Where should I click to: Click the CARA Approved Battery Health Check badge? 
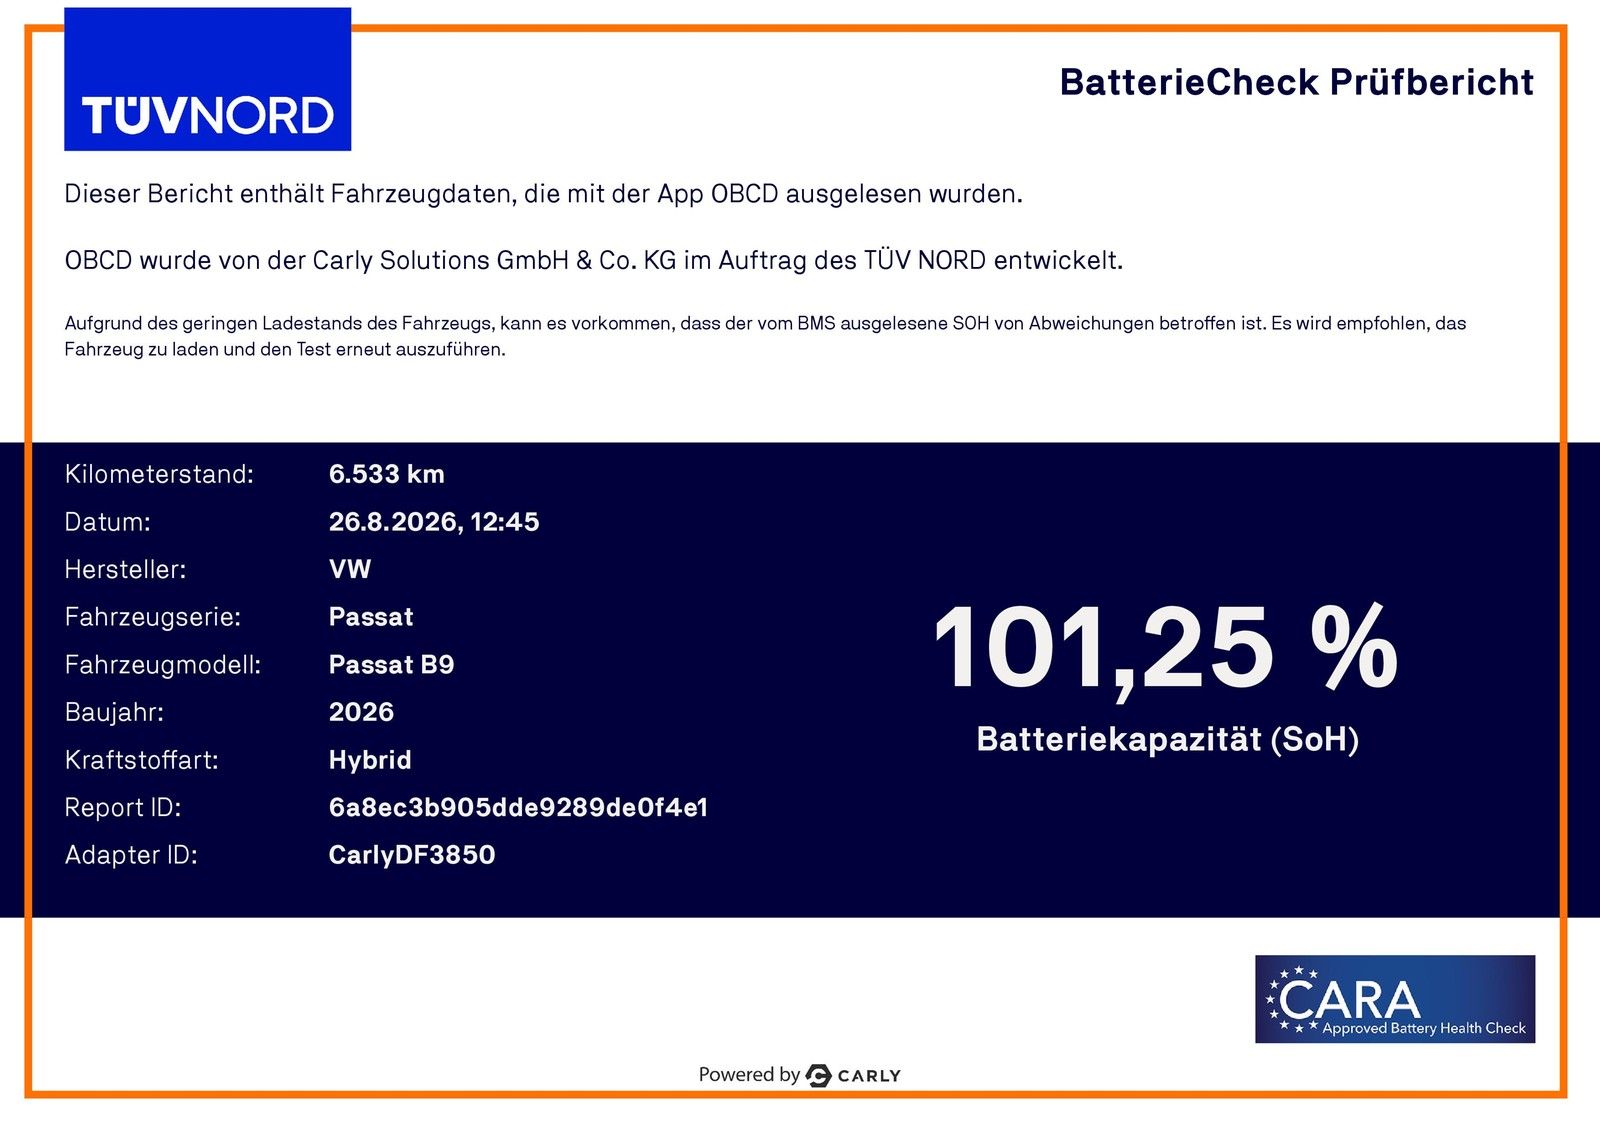click(x=1395, y=999)
